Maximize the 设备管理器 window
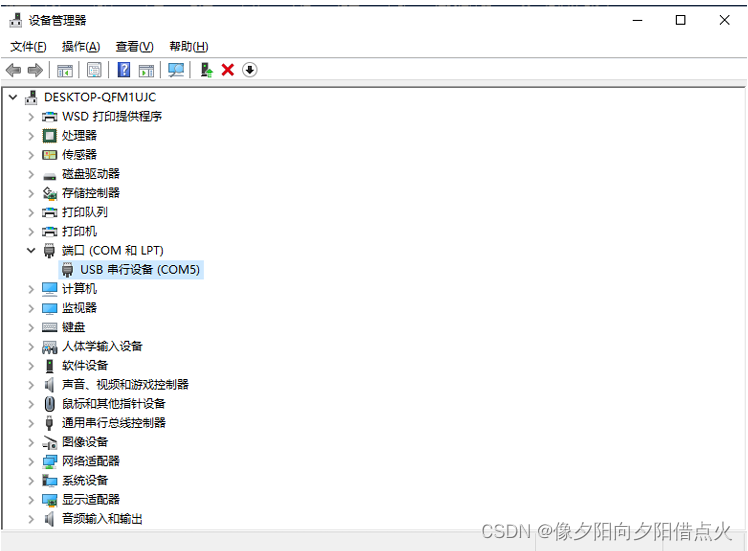 coord(681,20)
